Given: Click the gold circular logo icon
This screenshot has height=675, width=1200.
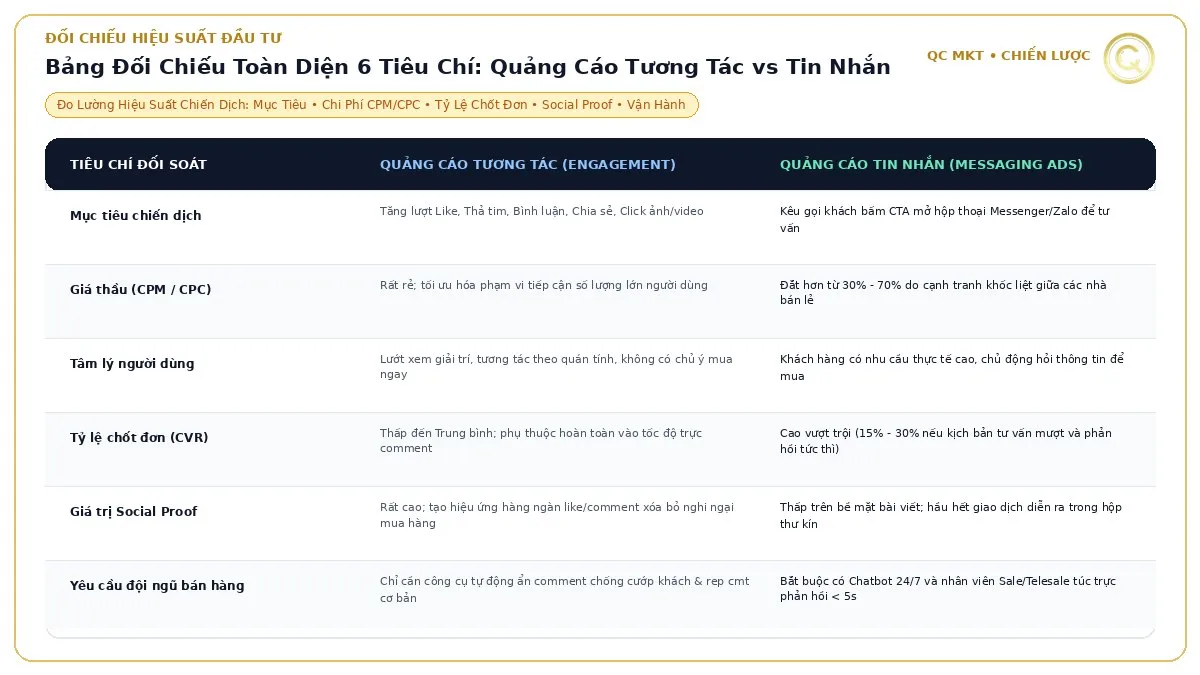Looking at the screenshot, I should tap(1128, 57).
